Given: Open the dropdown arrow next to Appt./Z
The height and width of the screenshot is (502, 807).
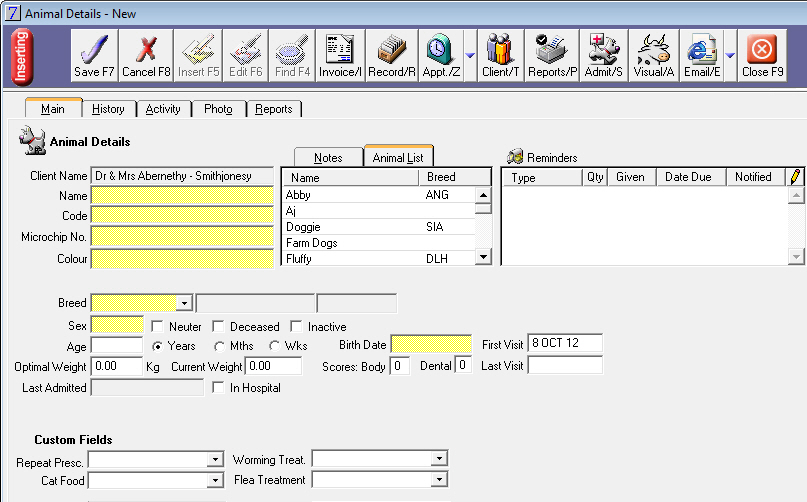Looking at the screenshot, I should [470, 56].
